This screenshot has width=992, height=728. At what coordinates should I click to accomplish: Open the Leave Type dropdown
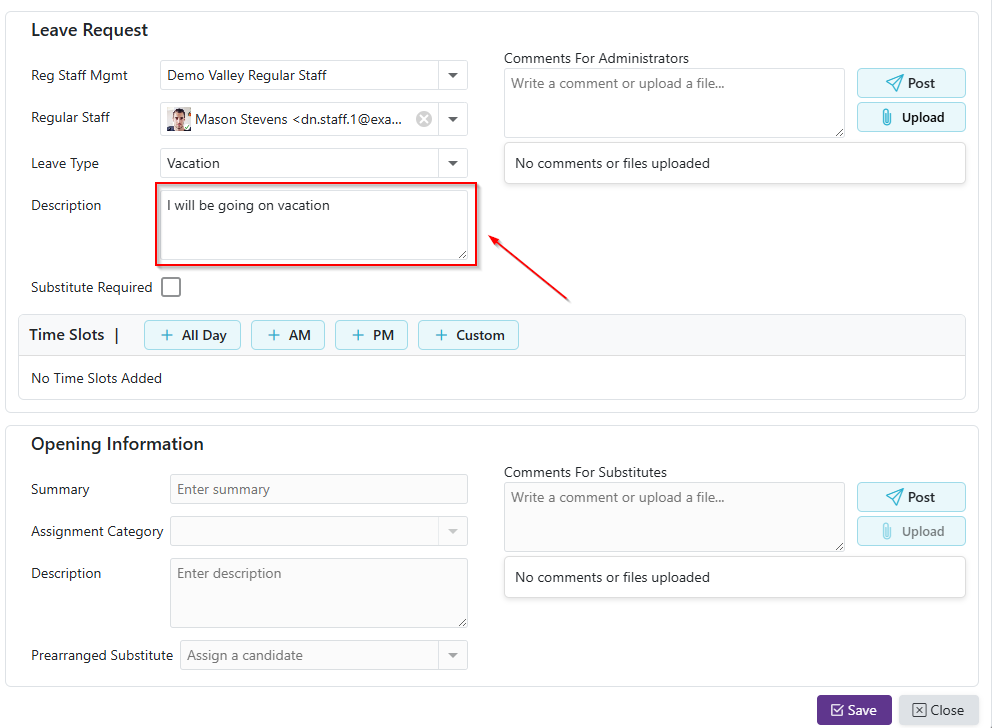[x=453, y=163]
